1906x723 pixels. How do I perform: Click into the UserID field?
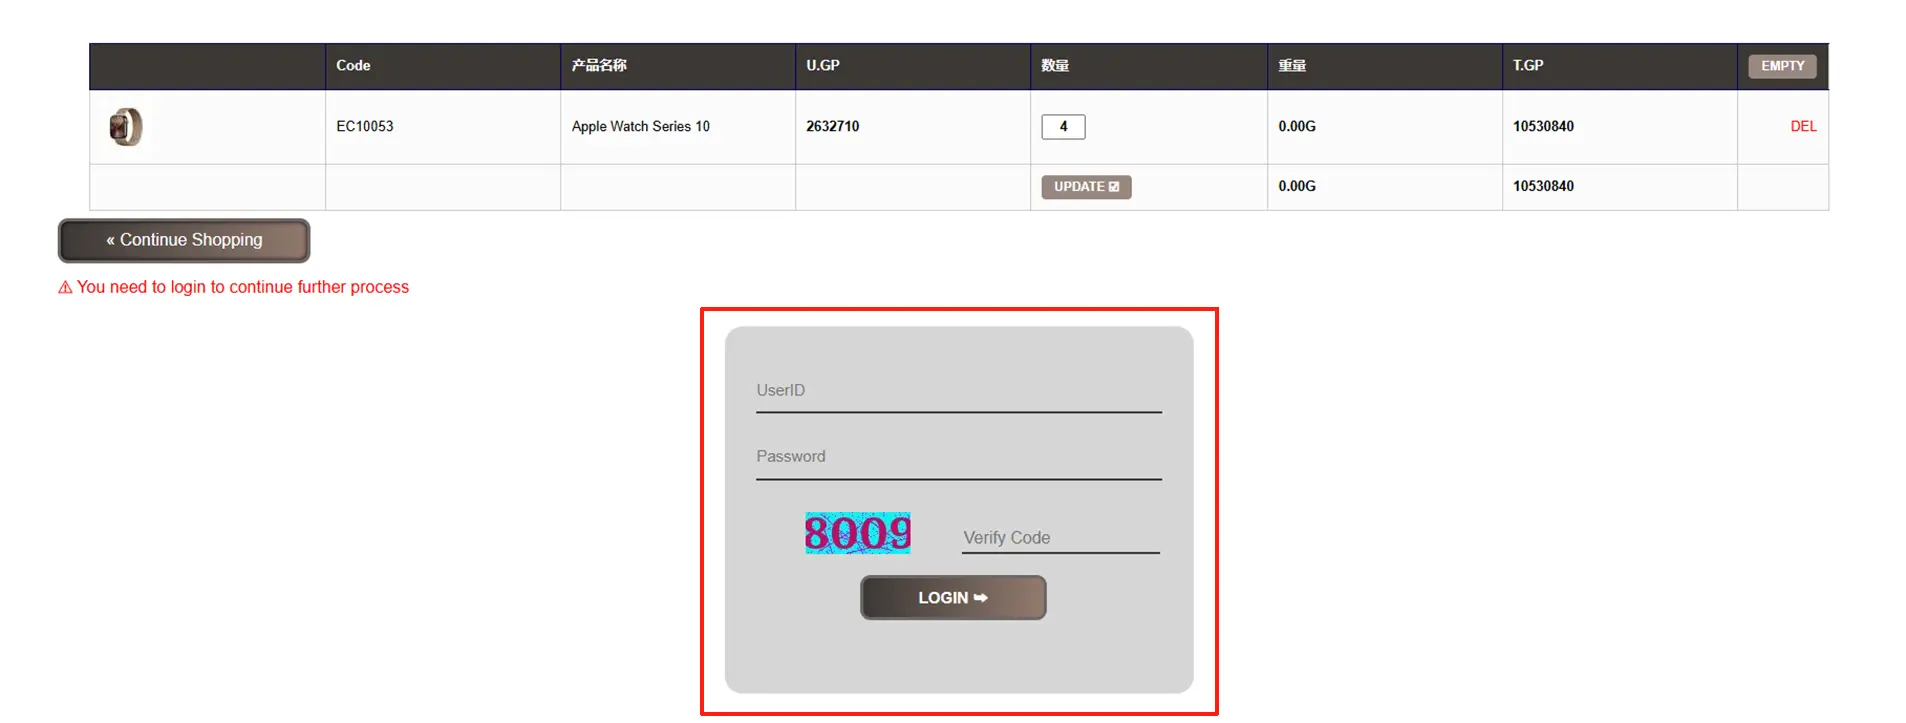pos(957,391)
